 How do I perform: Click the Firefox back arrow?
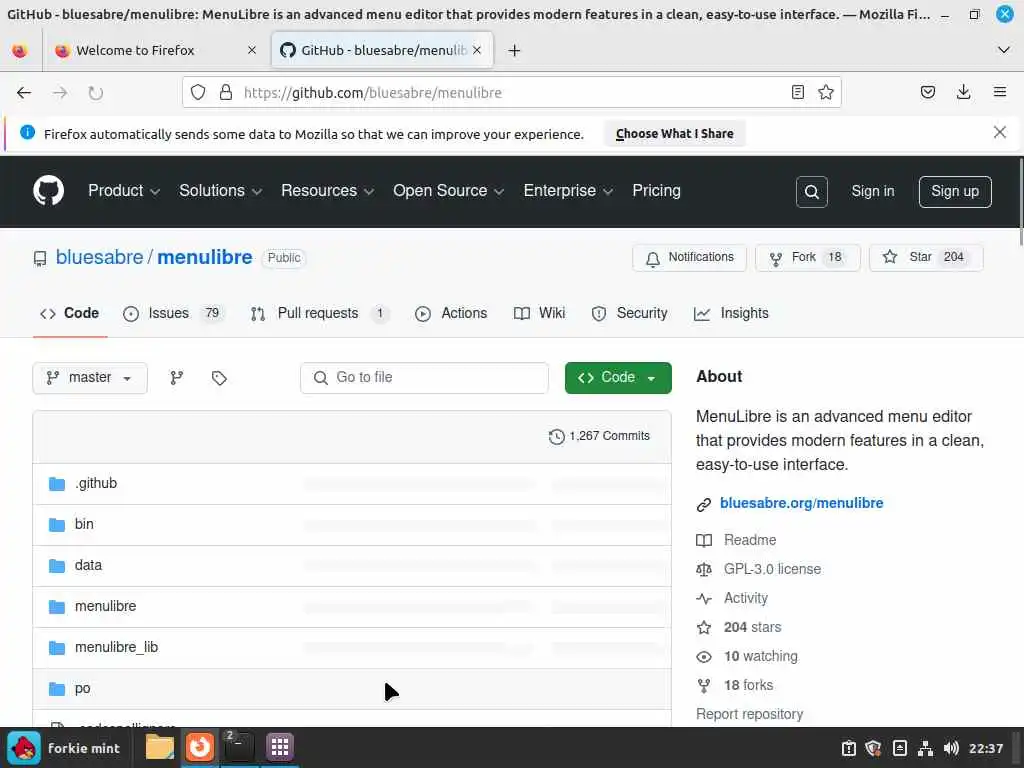pos(24,93)
